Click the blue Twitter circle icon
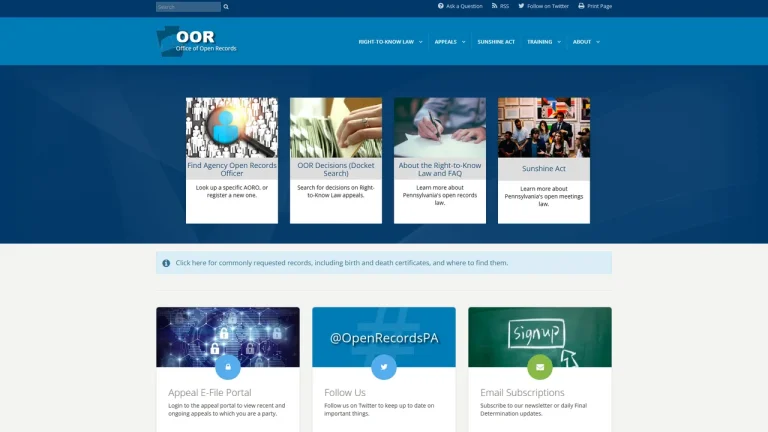Viewport: 768px width, 432px height. click(384, 367)
